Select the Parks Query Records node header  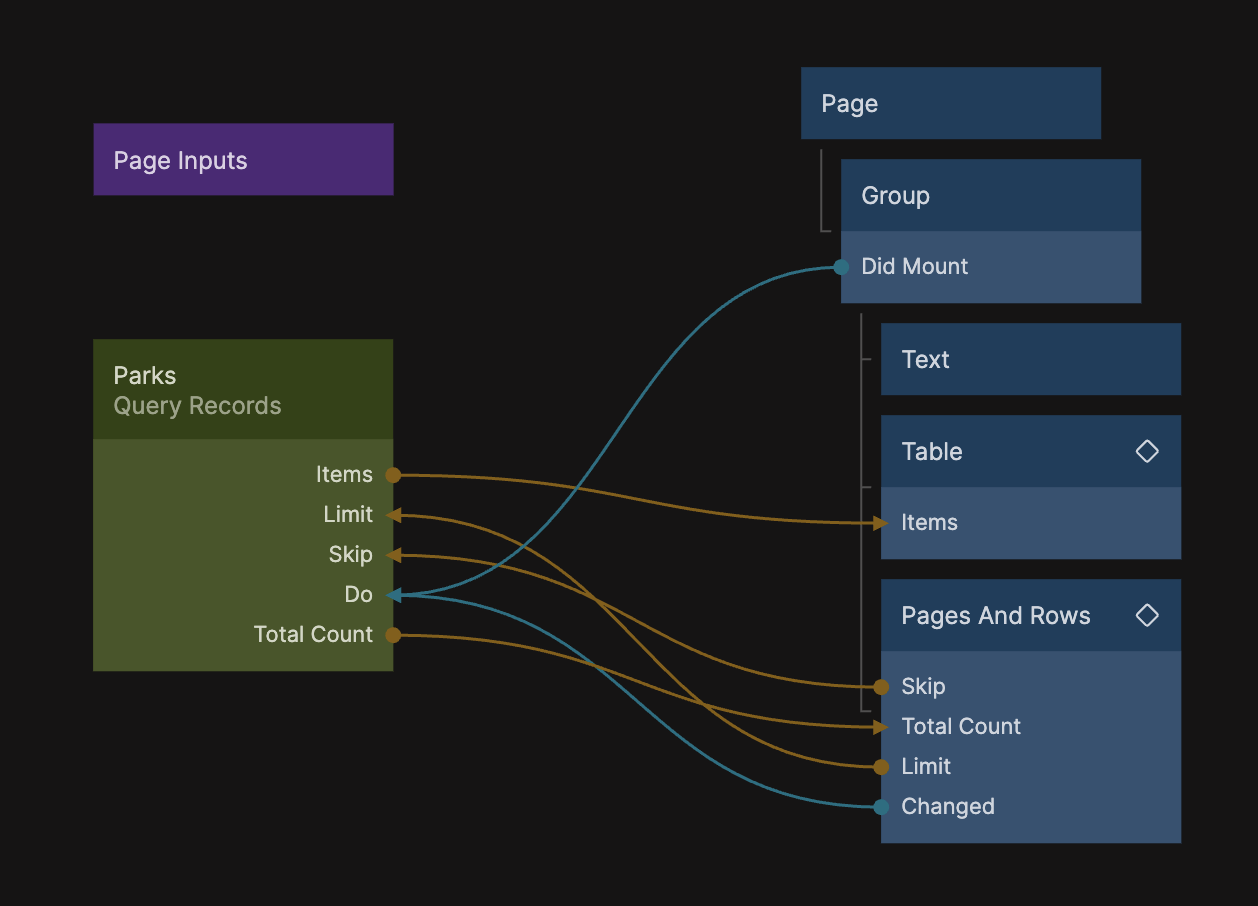tap(243, 390)
